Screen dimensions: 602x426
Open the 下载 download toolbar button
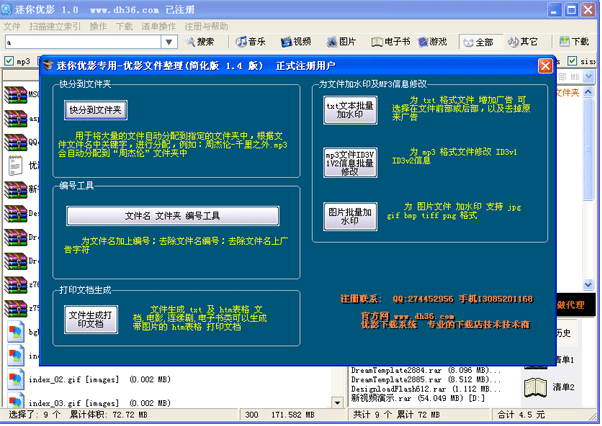(x=574, y=41)
